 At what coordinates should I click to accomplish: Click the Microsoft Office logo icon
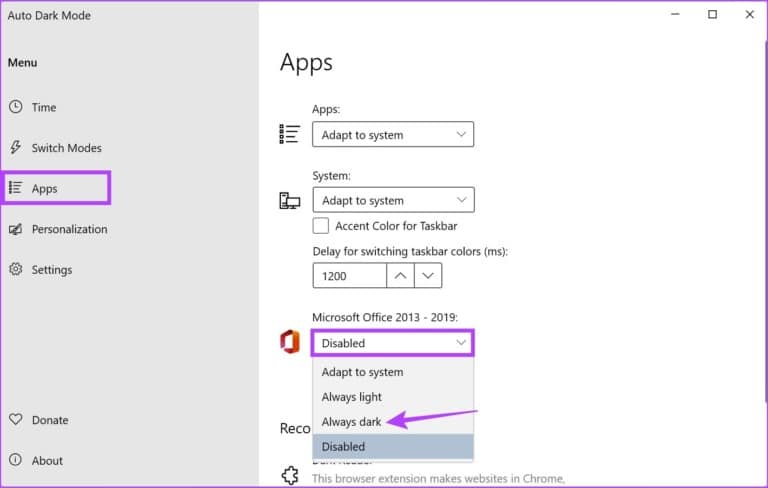coord(289,342)
